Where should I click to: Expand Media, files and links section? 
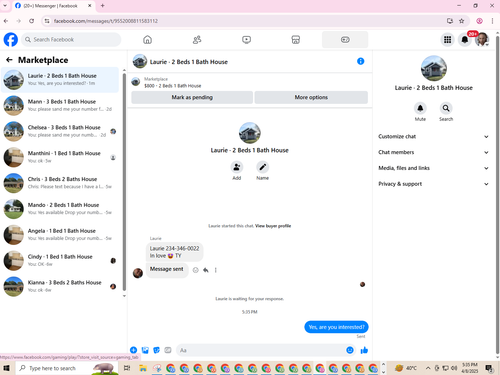click(x=433, y=168)
